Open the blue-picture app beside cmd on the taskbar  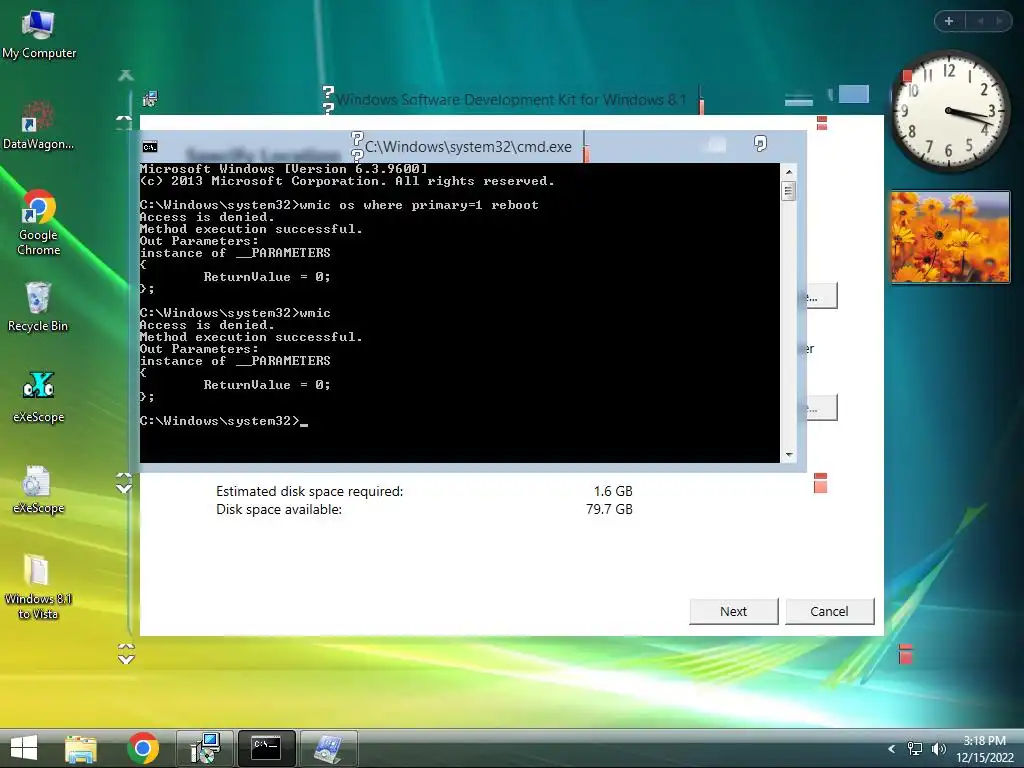[x=328, y=748]
